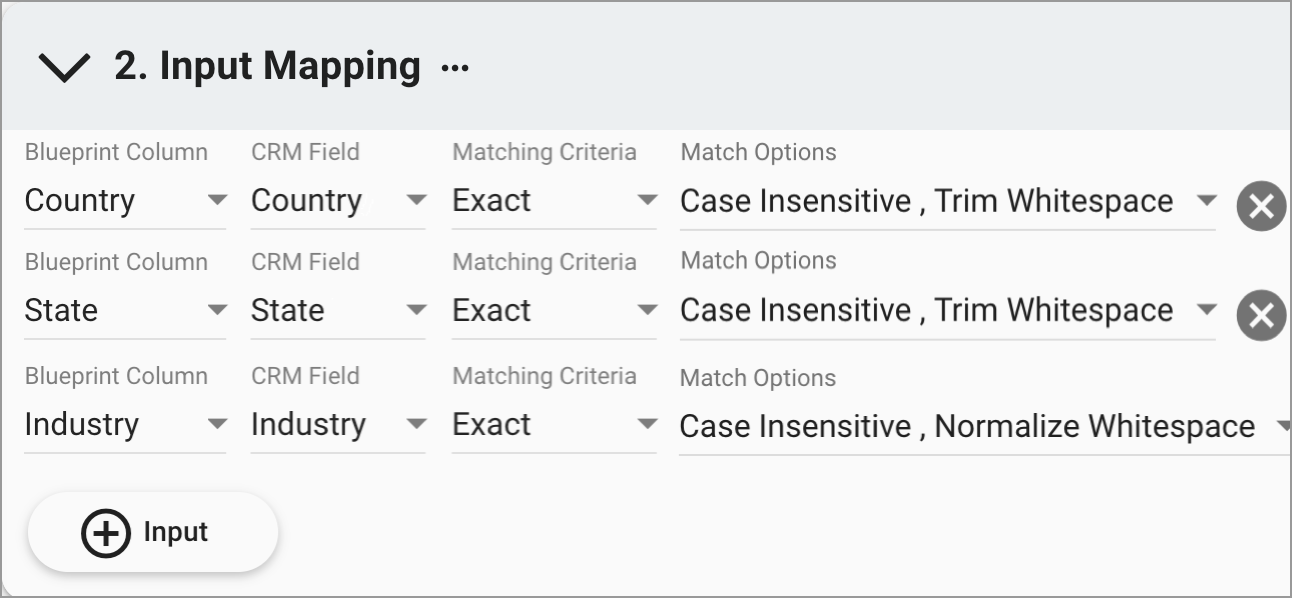
Task: Click the plus icon on Input button
Action: (x=106, y=532)
